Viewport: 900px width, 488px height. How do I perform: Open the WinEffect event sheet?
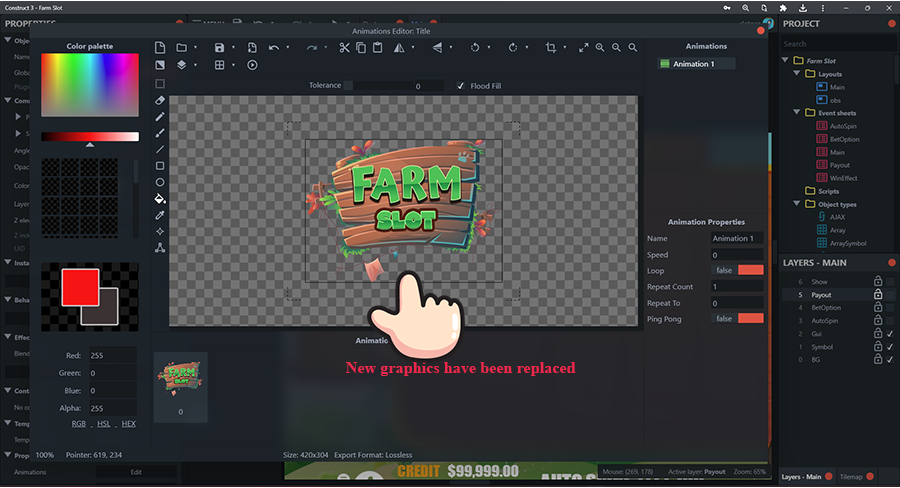pyautogui.click(x=844, y=178)
